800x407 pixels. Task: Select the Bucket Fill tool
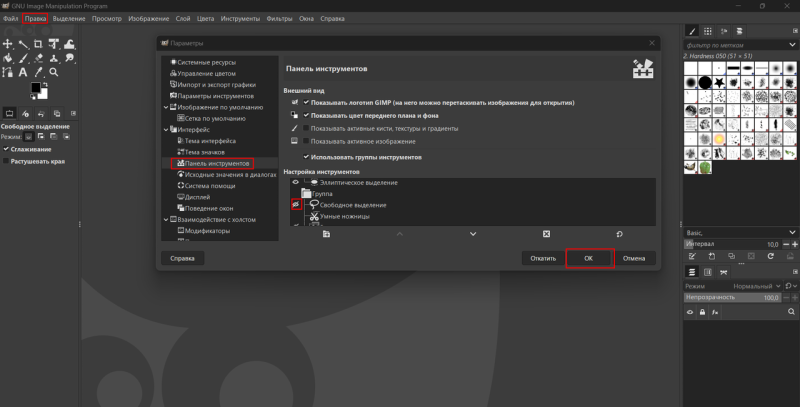(8, 58)
